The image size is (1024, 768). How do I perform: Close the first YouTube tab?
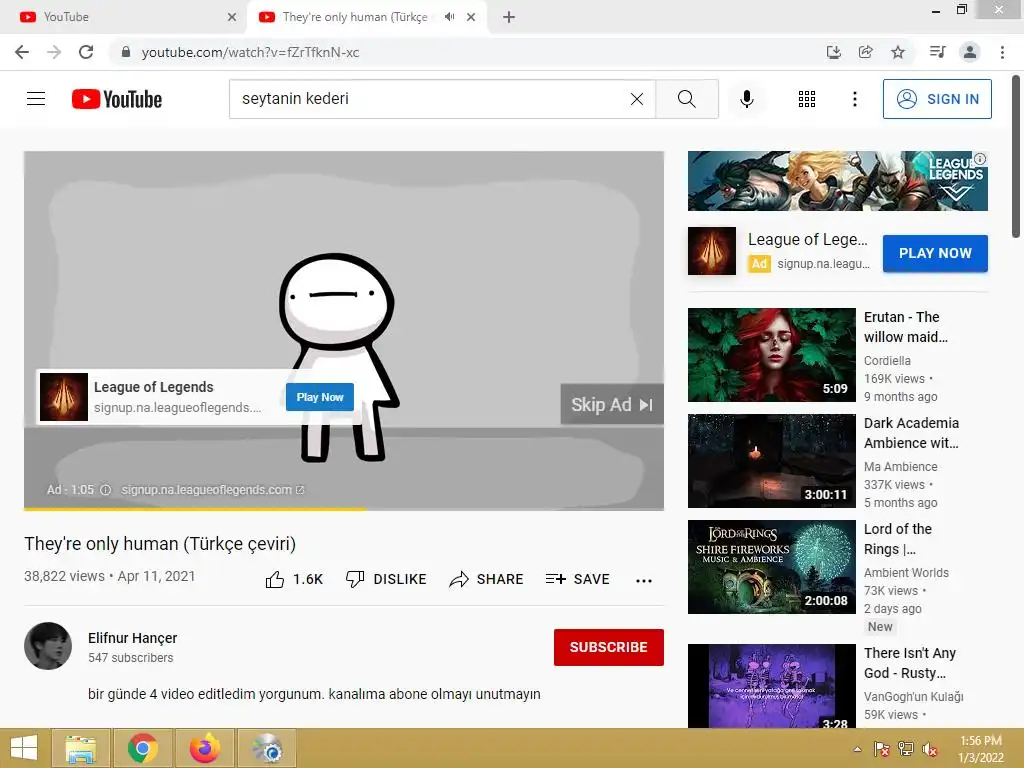click(x=232, y=17)
